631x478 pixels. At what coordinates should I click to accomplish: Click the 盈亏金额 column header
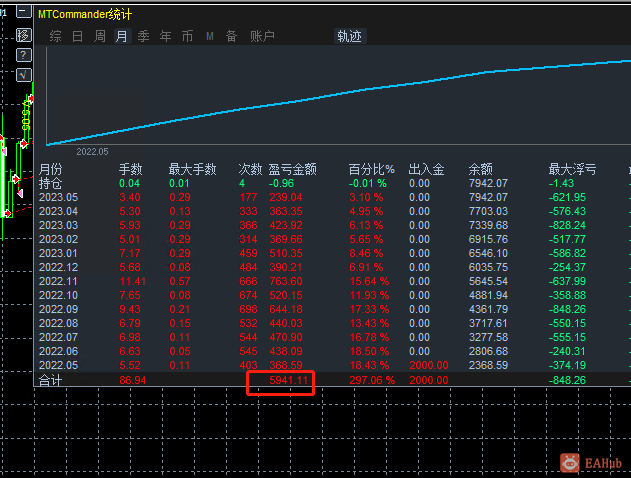pyautogui.click(x=293, y=169)
